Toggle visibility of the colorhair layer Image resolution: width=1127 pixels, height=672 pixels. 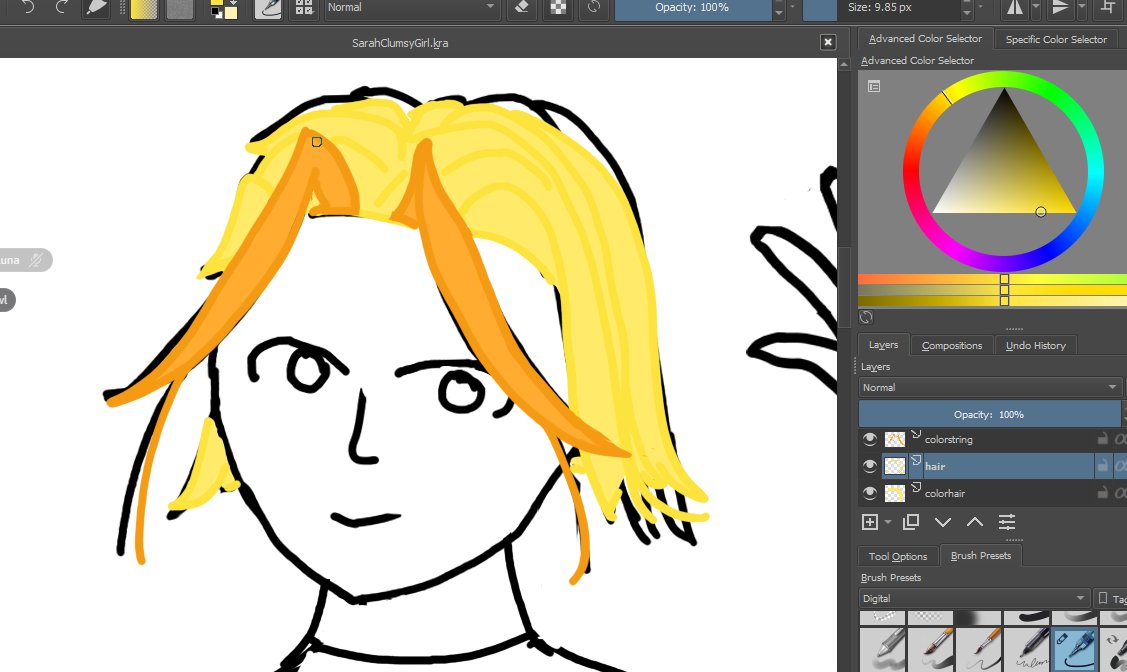click(x=870, y=493)
